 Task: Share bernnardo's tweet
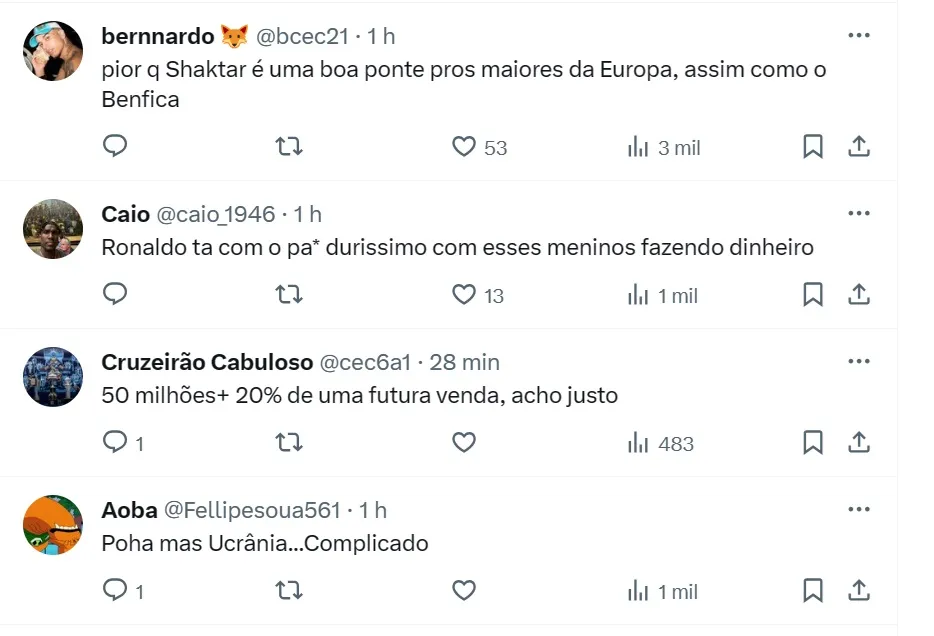click(858, 147)
